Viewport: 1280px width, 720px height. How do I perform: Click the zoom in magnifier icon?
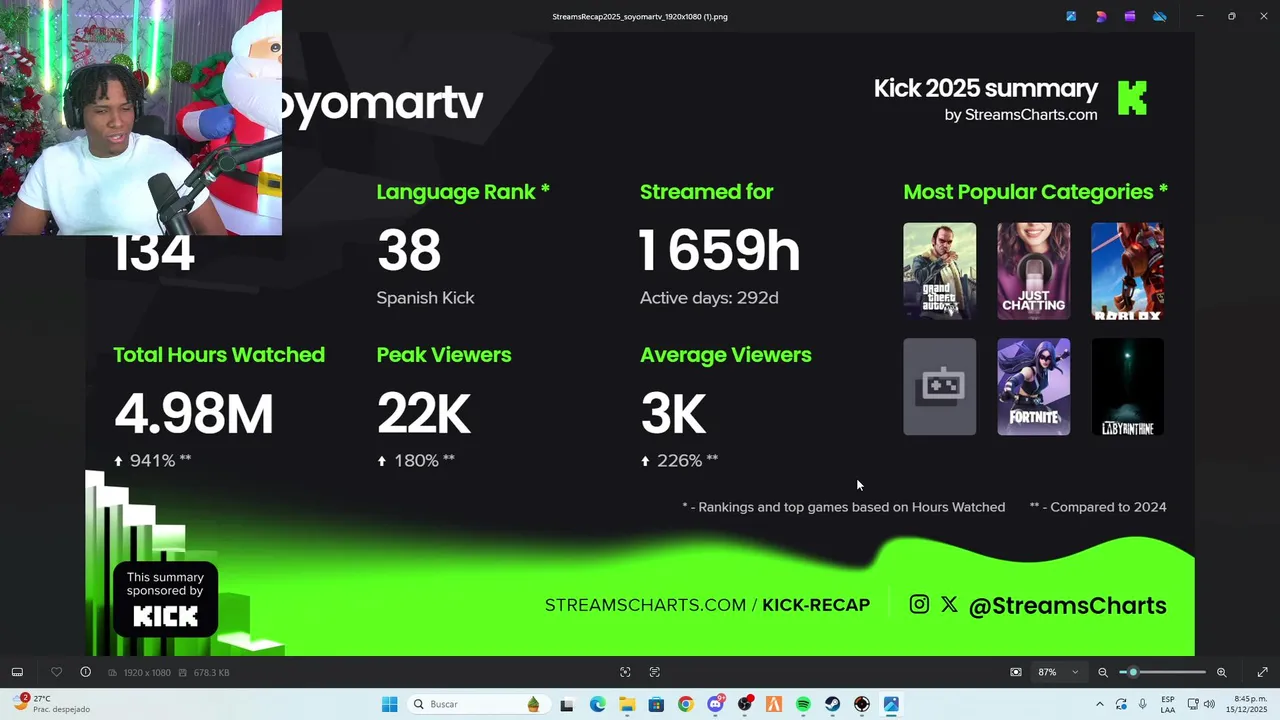tap(1221, 672)
